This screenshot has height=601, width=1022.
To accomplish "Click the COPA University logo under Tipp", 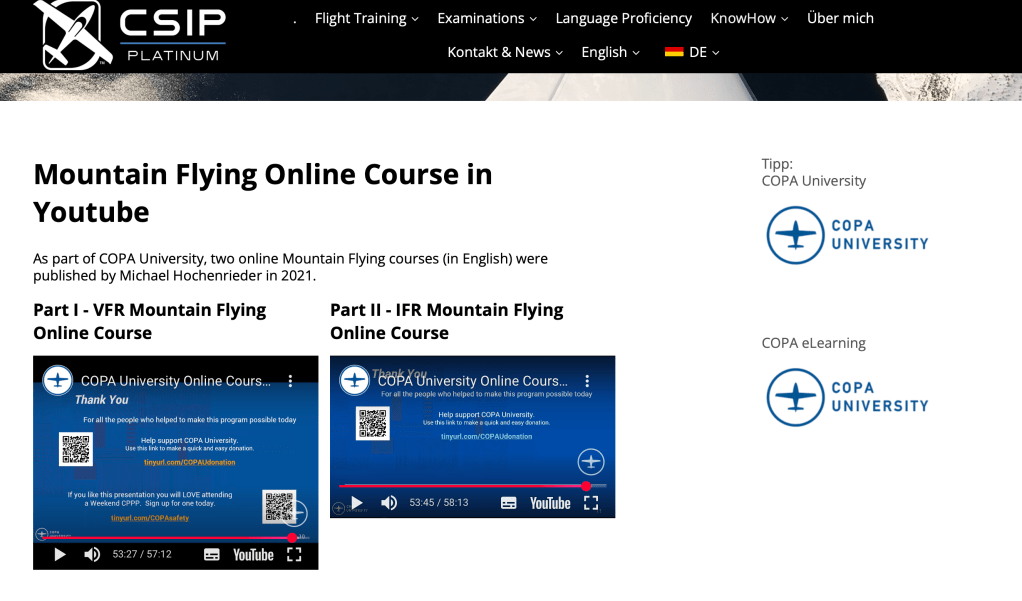I will point(847,235).
